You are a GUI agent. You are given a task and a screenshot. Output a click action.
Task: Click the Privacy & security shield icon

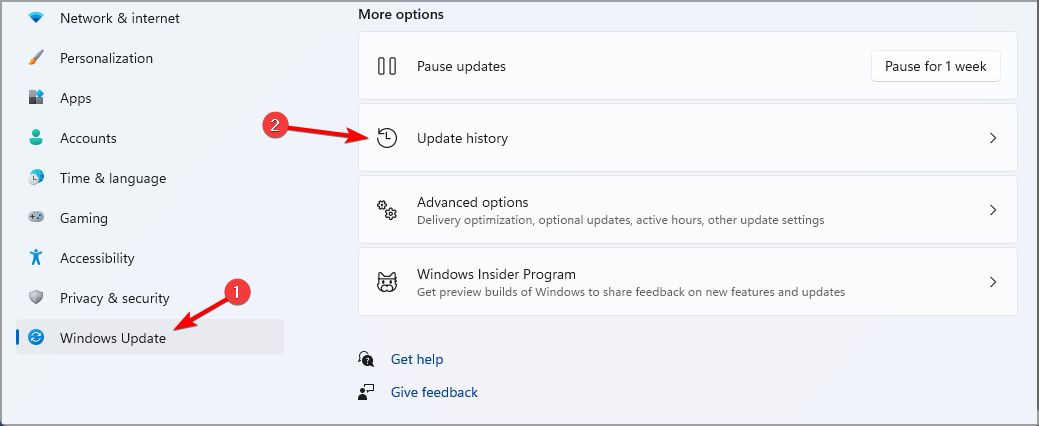pos(36,298)
